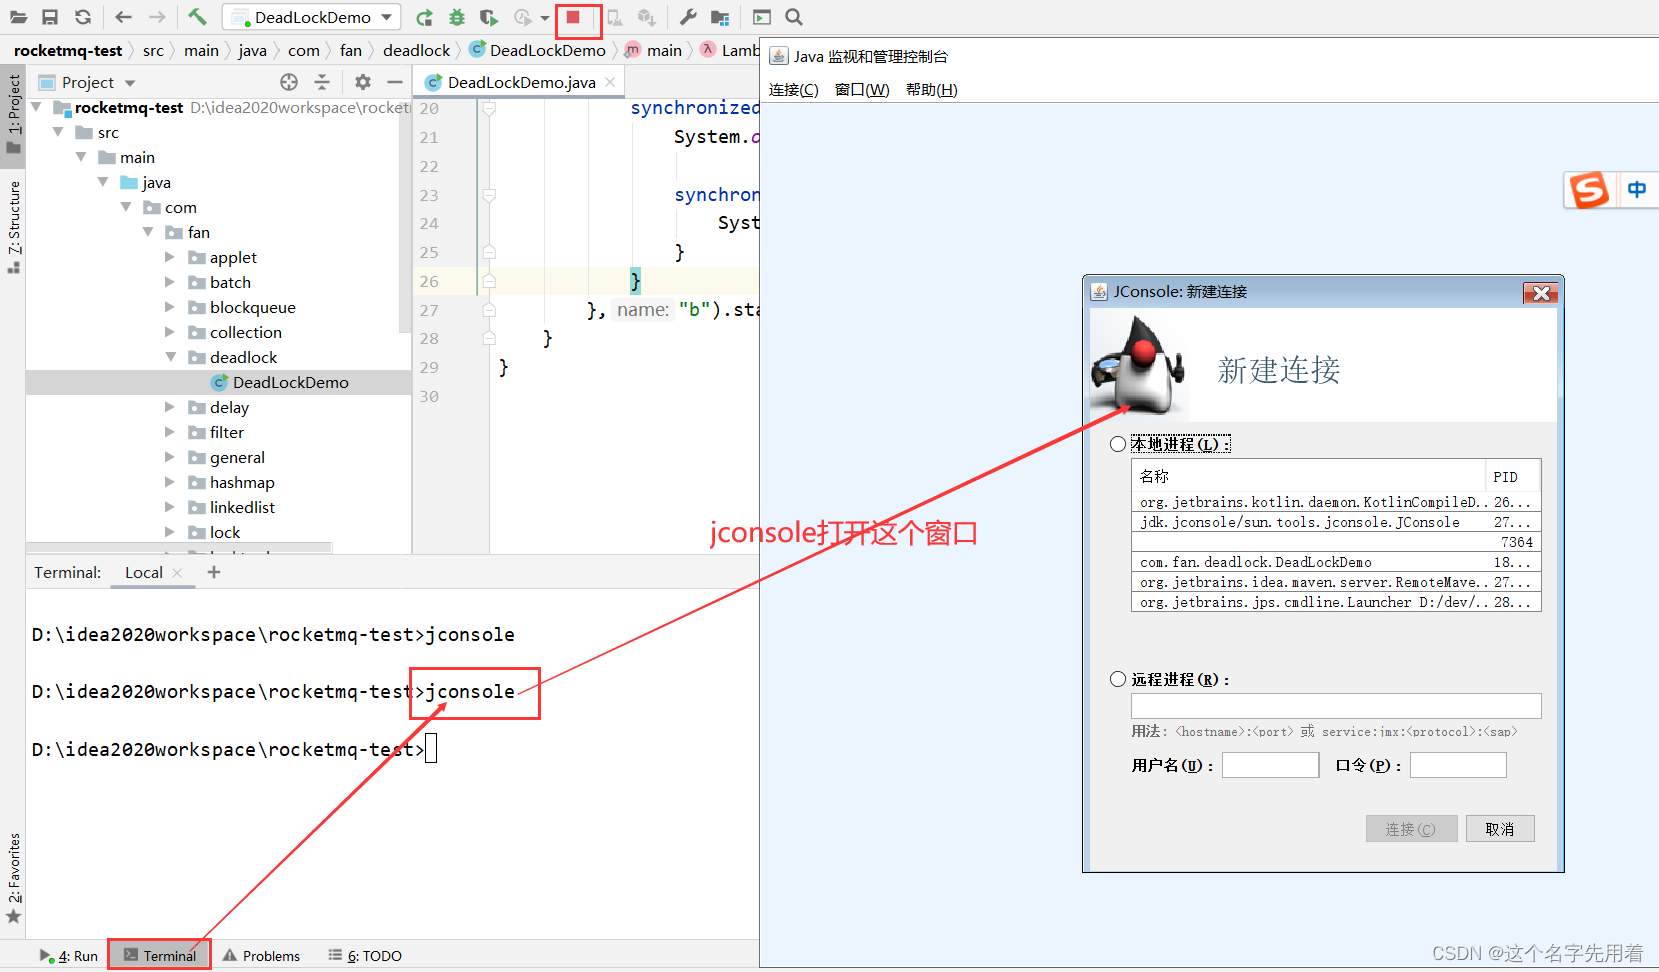The image size is (1659, 972).
Task: Click the 口令 password field
Action: [1458, 765]
